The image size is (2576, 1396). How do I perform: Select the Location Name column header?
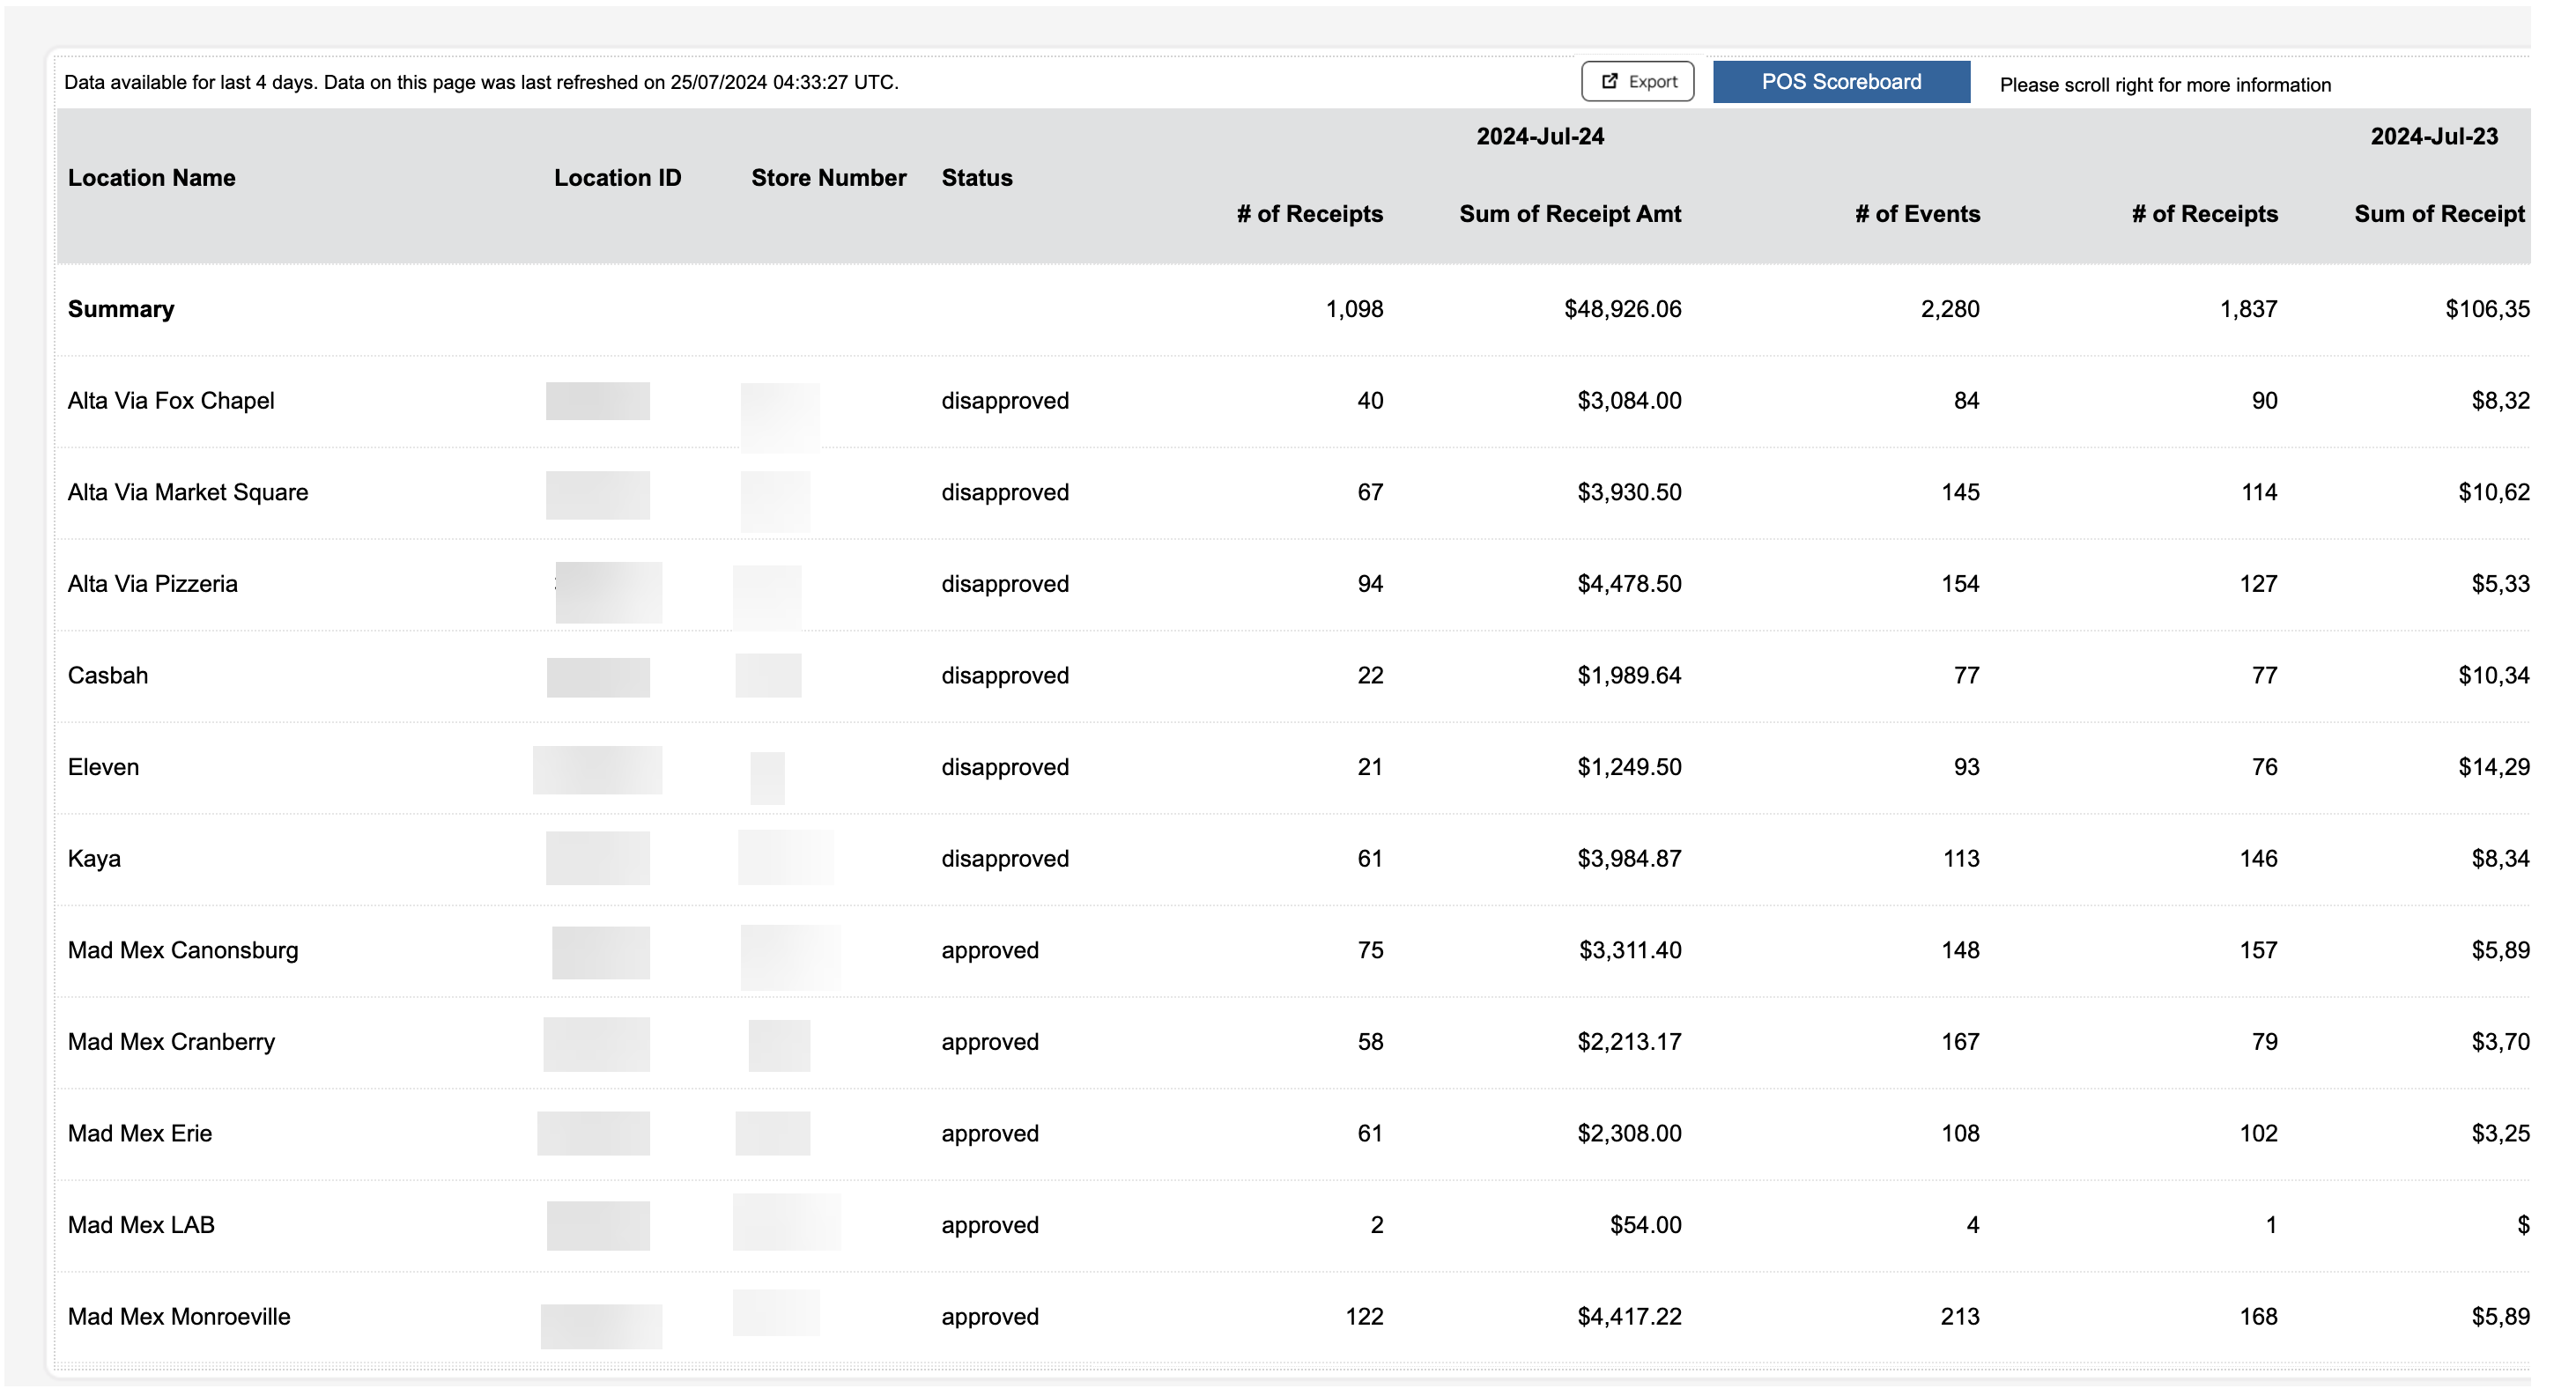click(x=152, y=178)
